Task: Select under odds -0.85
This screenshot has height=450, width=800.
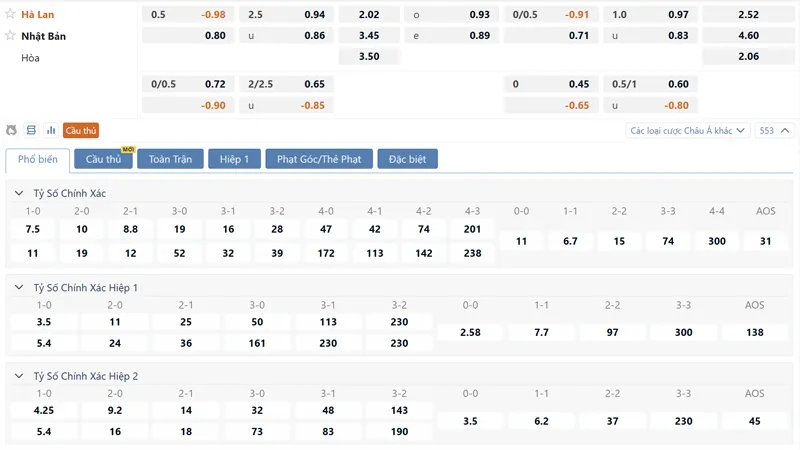Action: pos(286,105)
